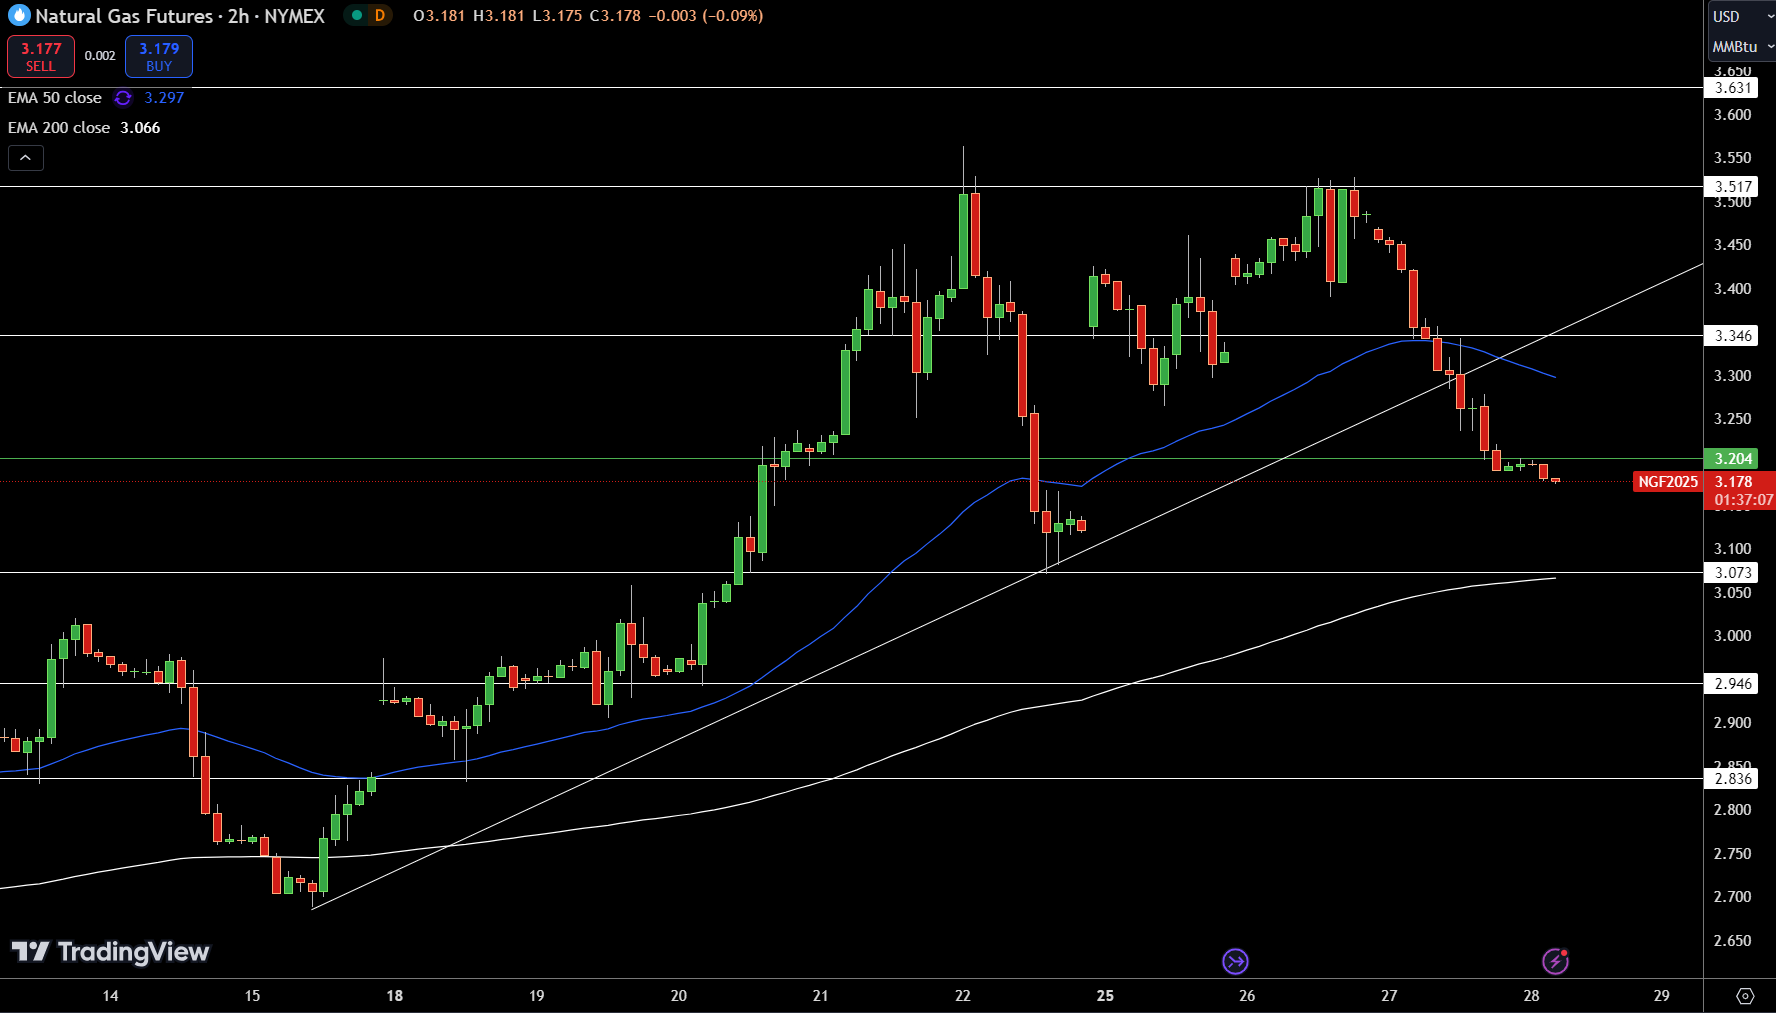The width and height of the screenshot is (1776, 1013).
Task: Click the 3.066 EMA 200 value
Action: click(x=140, y=128)
